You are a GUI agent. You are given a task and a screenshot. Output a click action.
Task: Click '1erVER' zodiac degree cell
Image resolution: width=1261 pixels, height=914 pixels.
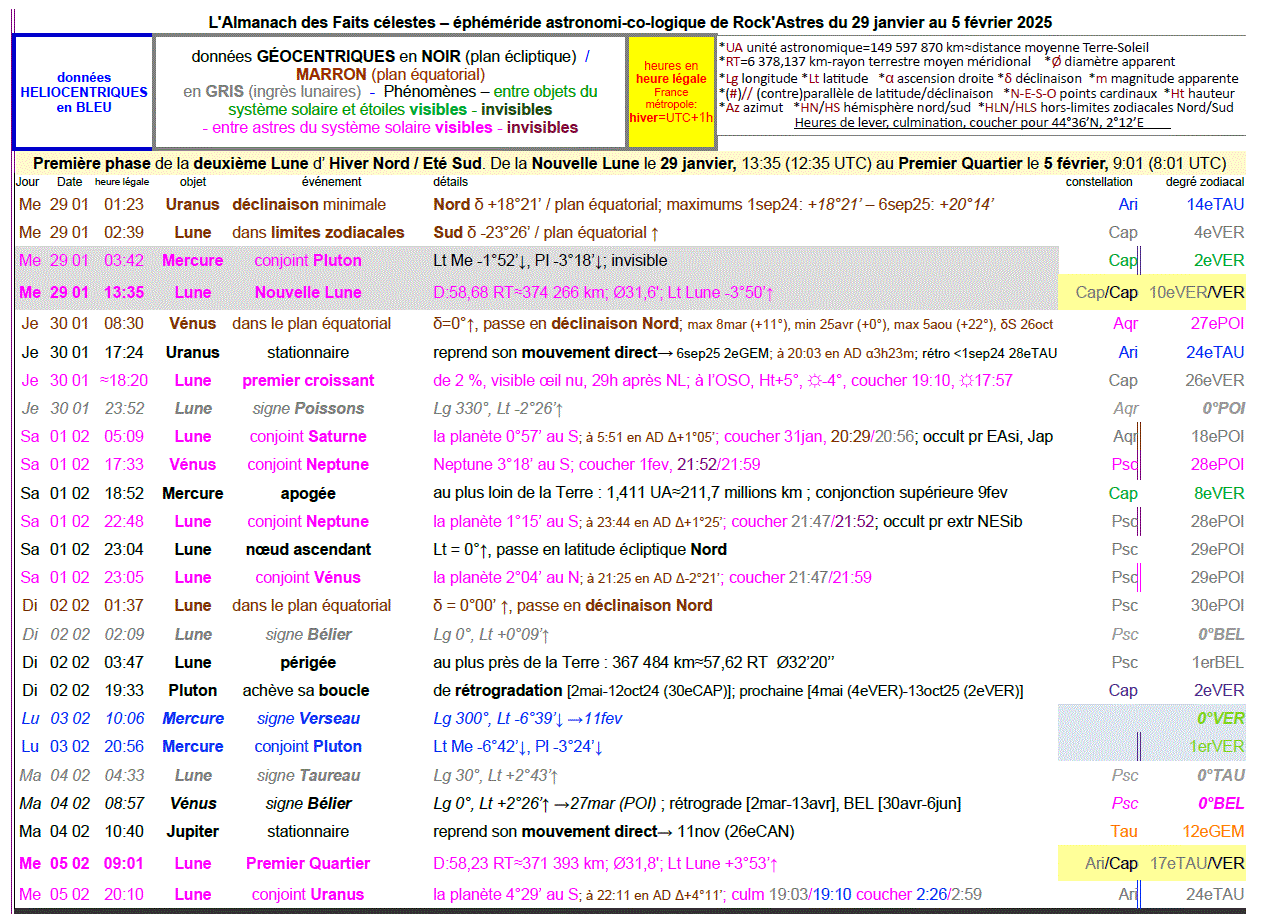click(1217, 746)
